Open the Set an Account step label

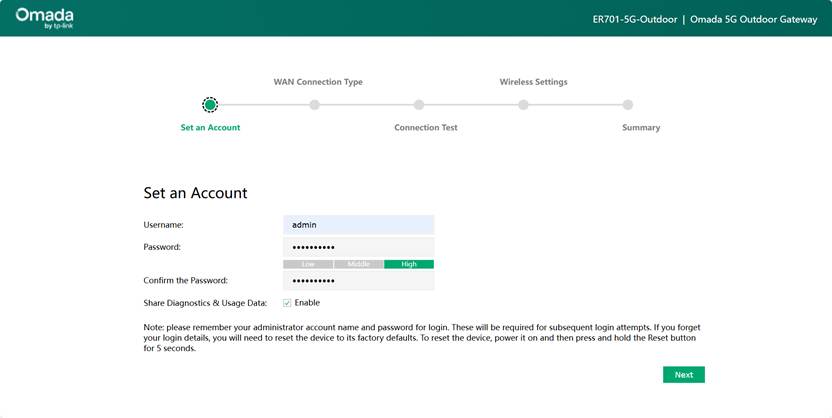click(210, 128)
